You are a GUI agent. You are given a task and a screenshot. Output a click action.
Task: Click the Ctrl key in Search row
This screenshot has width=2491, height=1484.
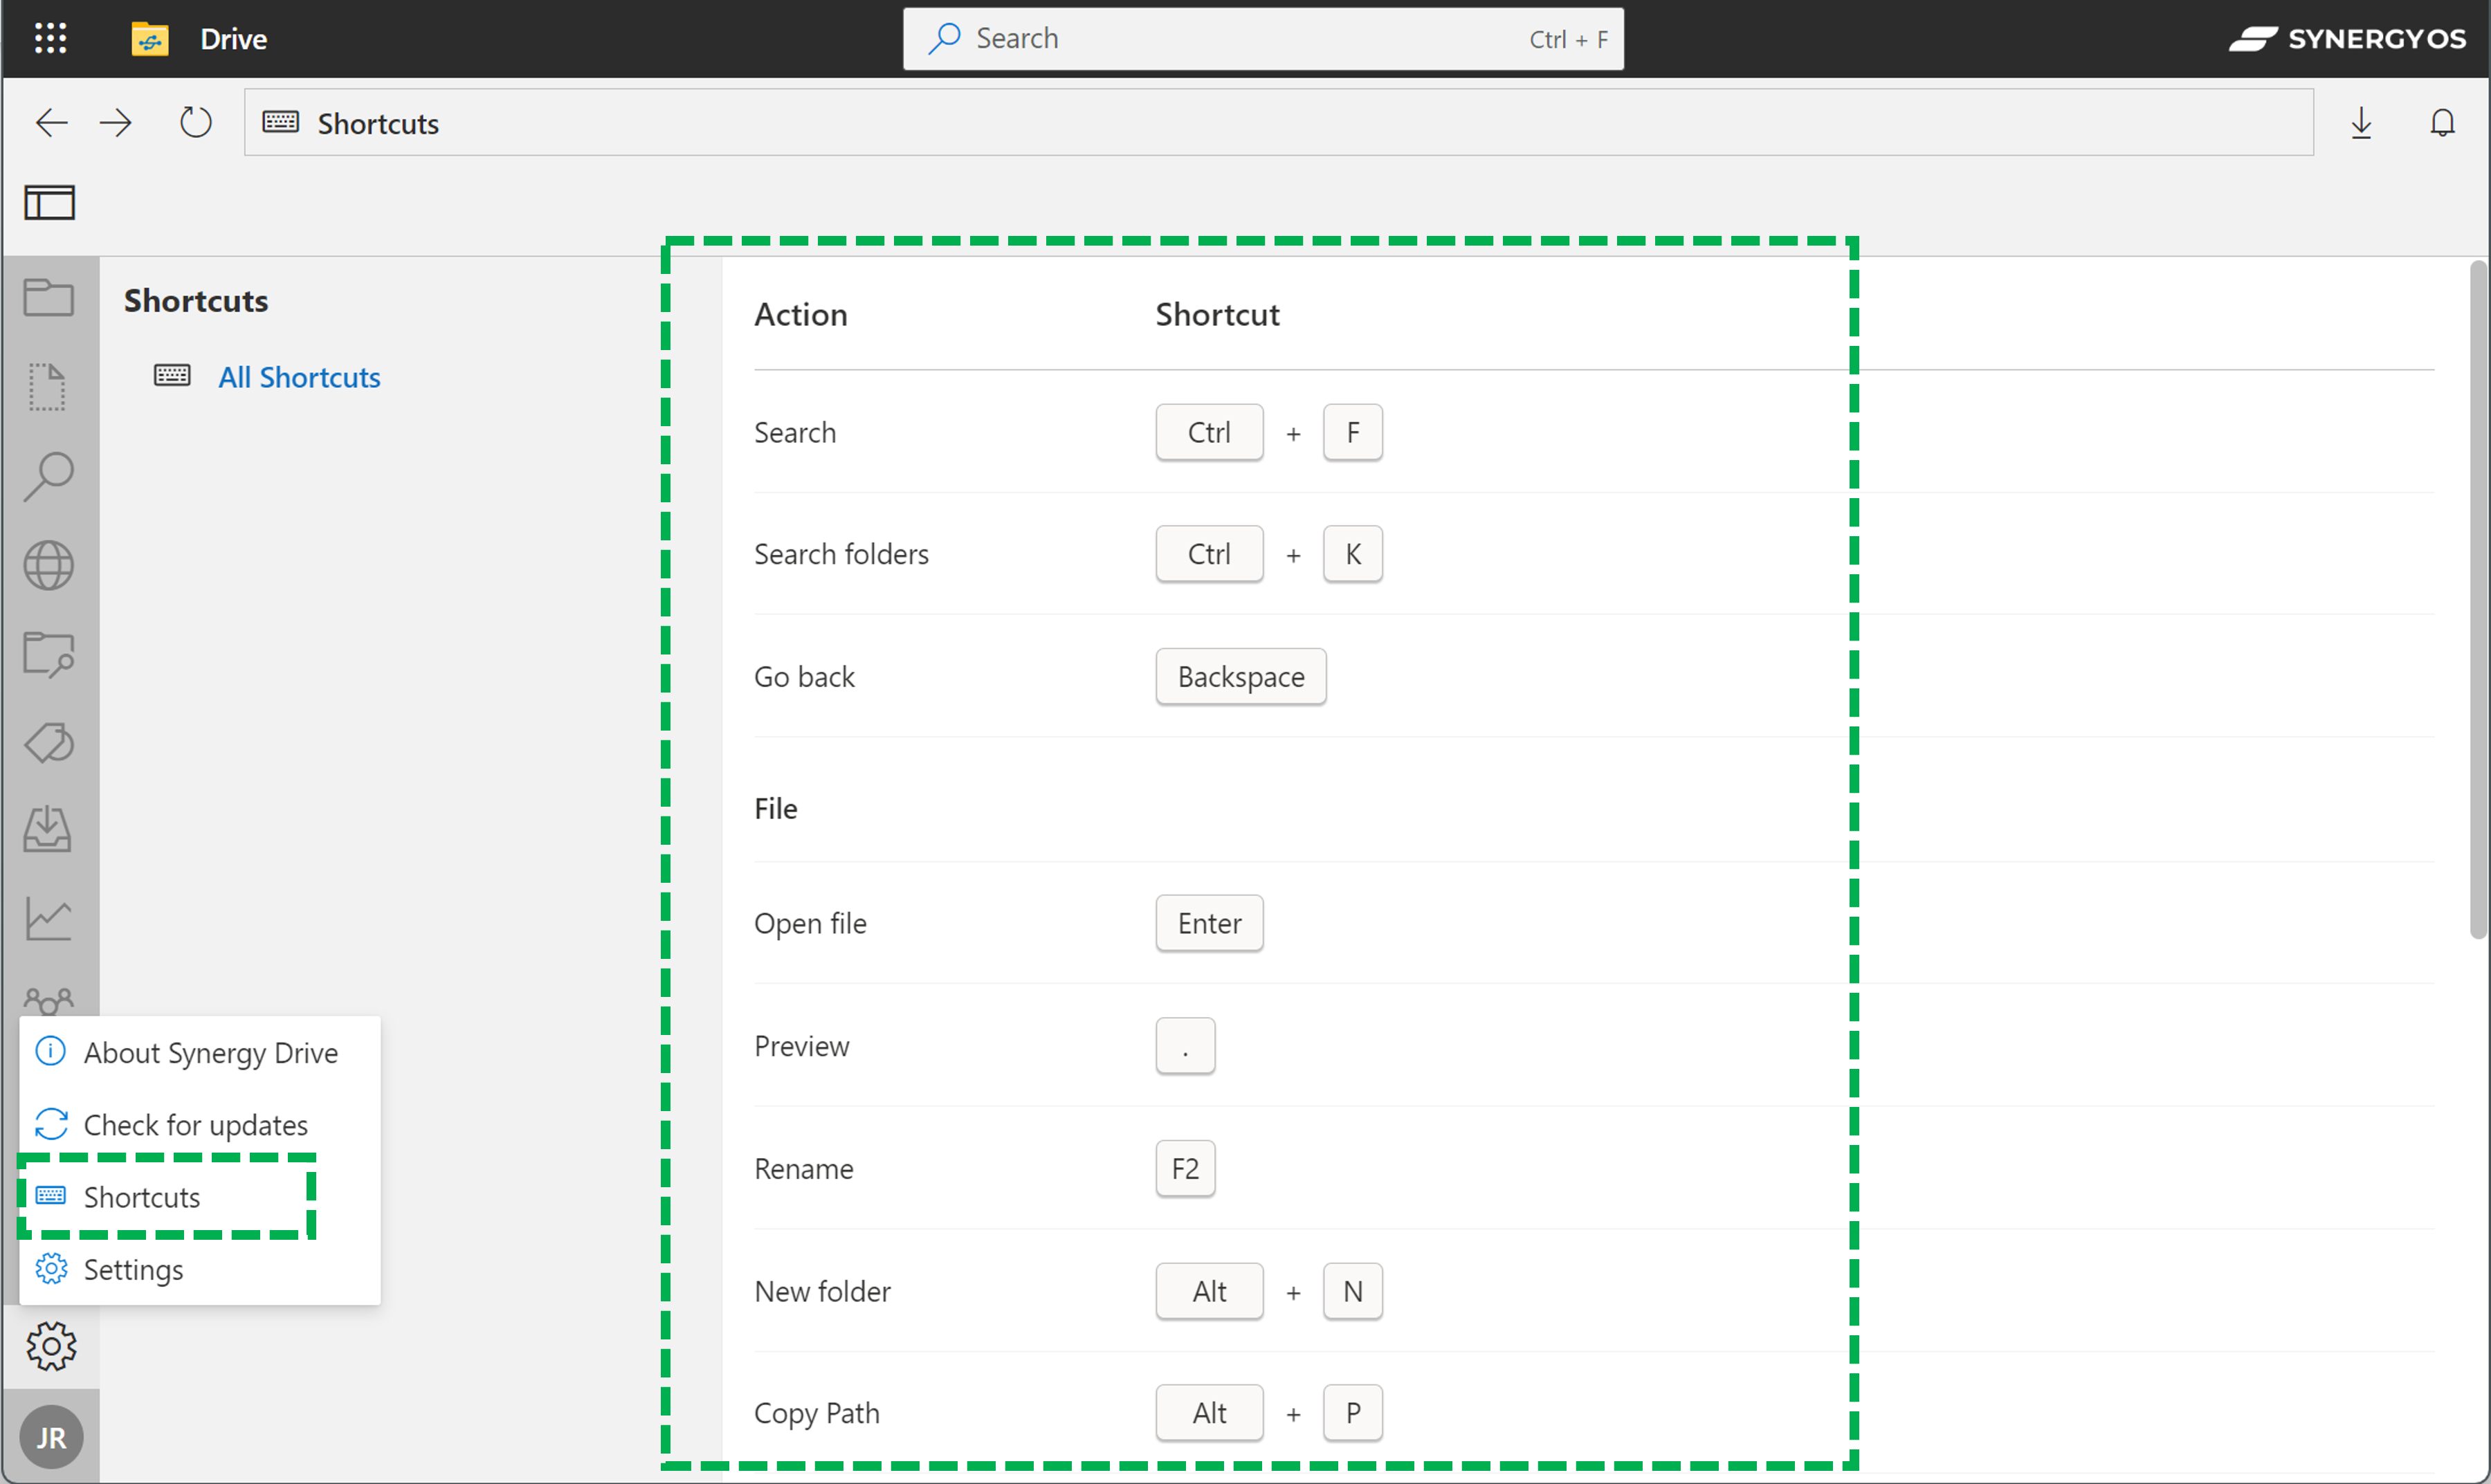(x=1209, y=432)
